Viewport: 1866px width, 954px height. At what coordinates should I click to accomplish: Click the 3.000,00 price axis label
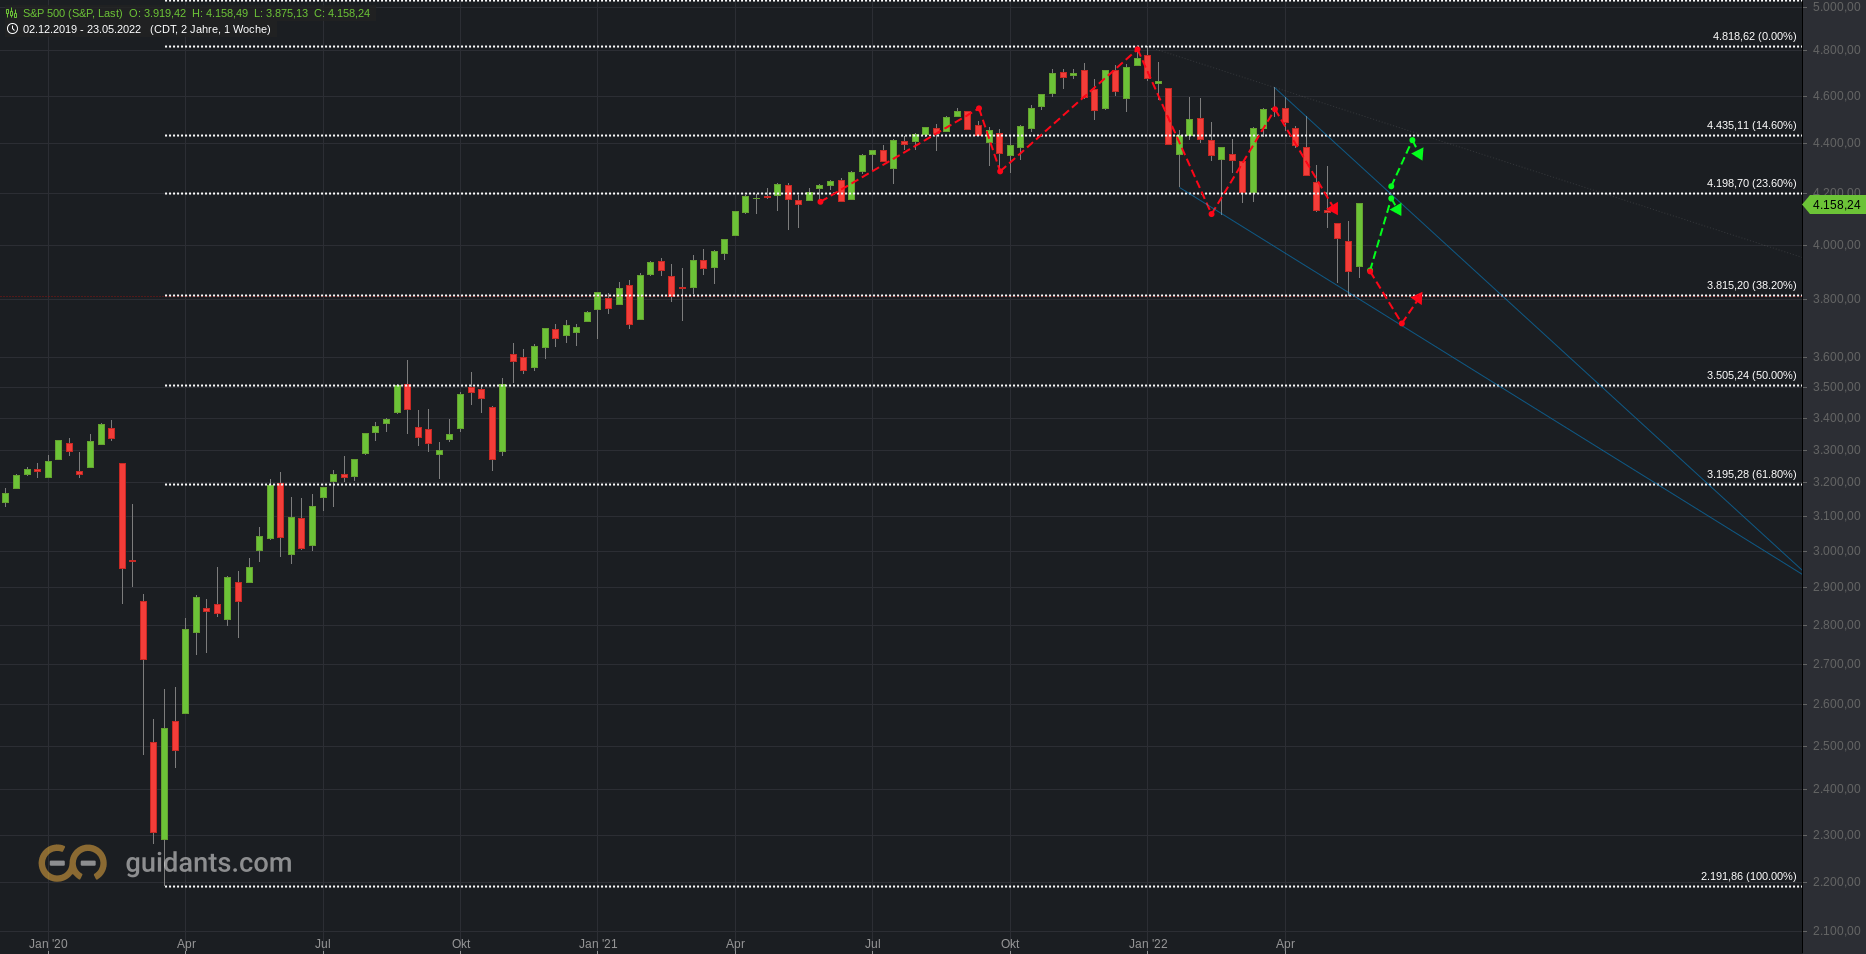click(x=1836, y=551)
